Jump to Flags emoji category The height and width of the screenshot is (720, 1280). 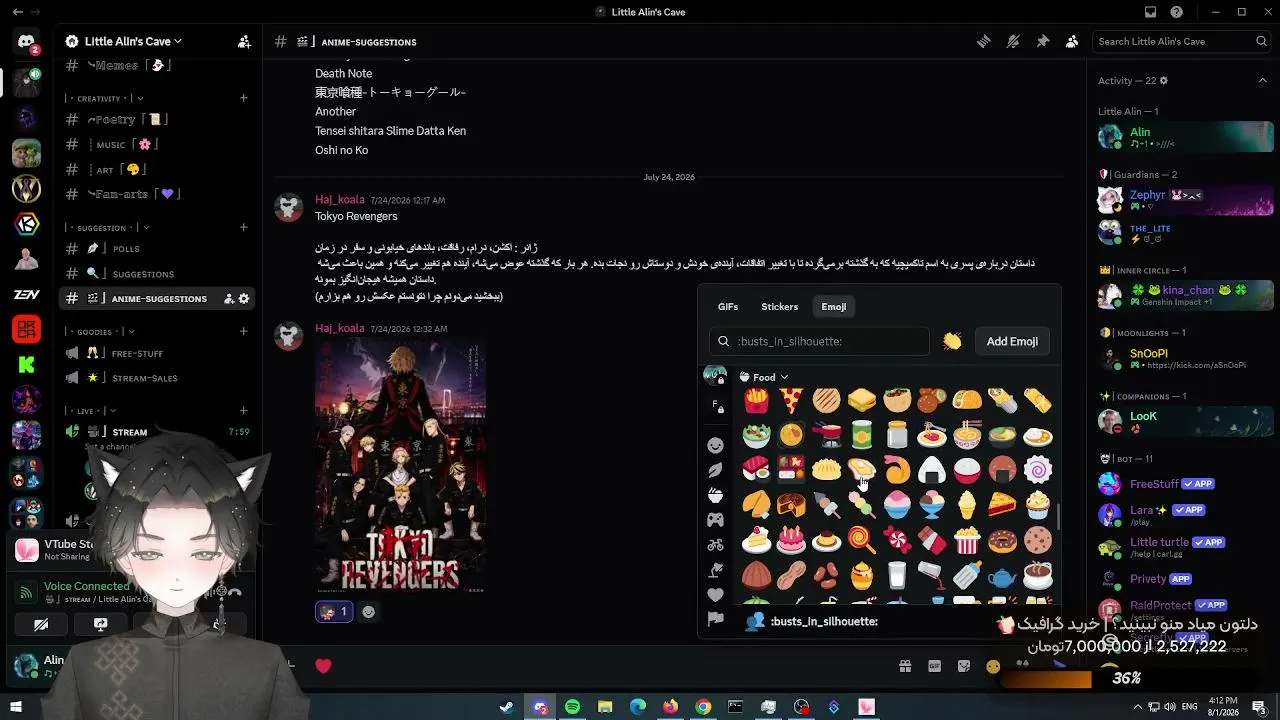coord(715,620)
